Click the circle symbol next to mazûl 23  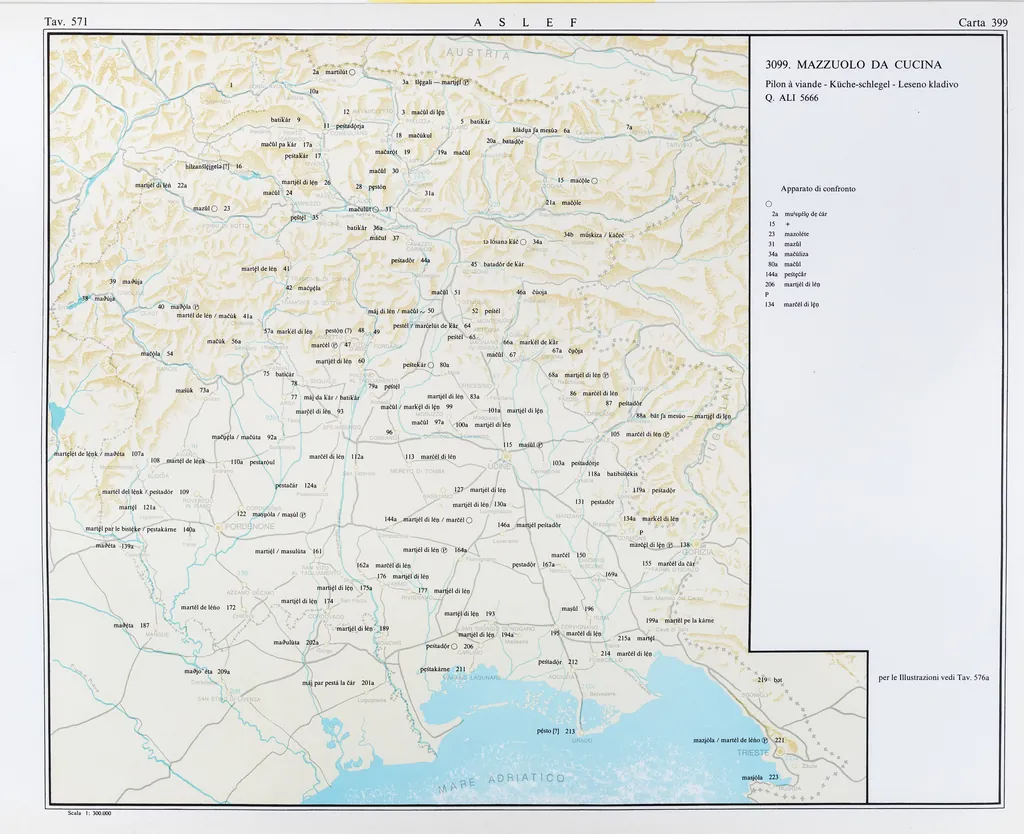point(214,208)
